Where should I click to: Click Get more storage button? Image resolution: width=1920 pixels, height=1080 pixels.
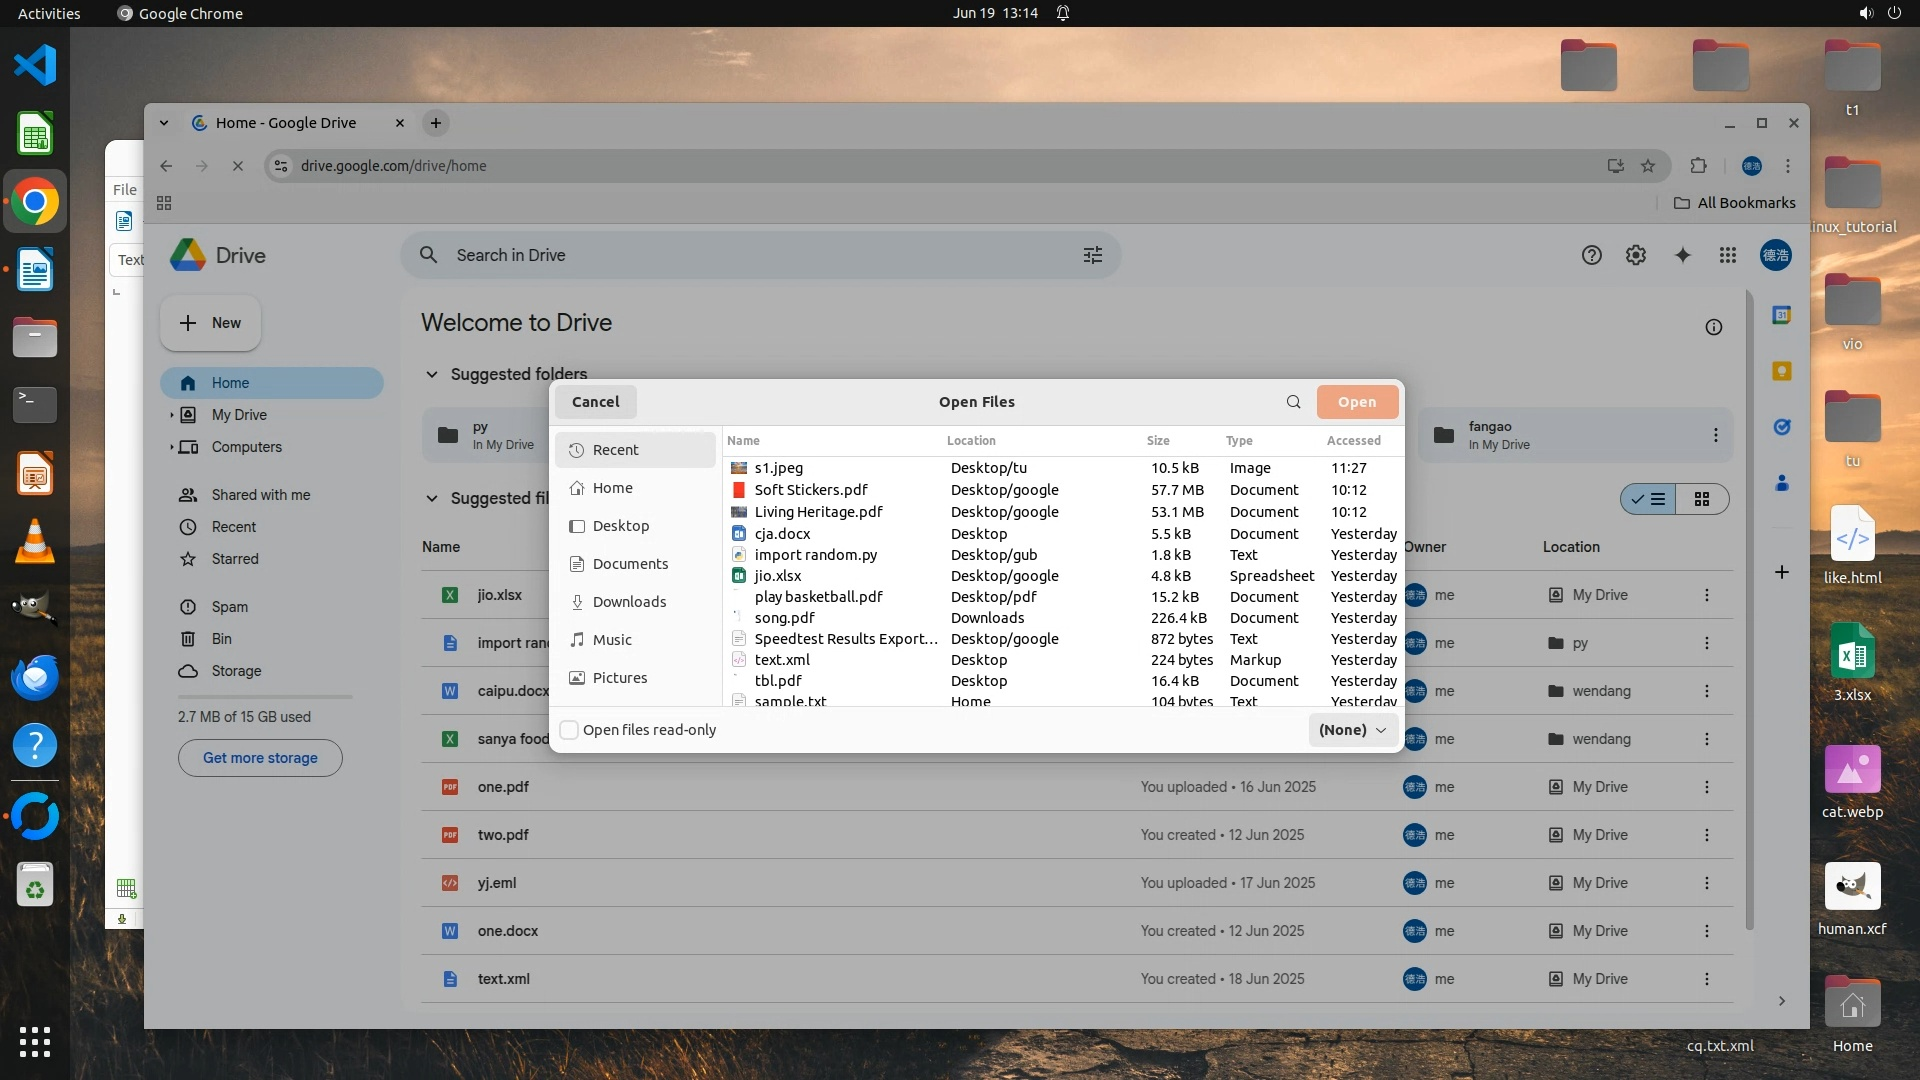(260, 758)
